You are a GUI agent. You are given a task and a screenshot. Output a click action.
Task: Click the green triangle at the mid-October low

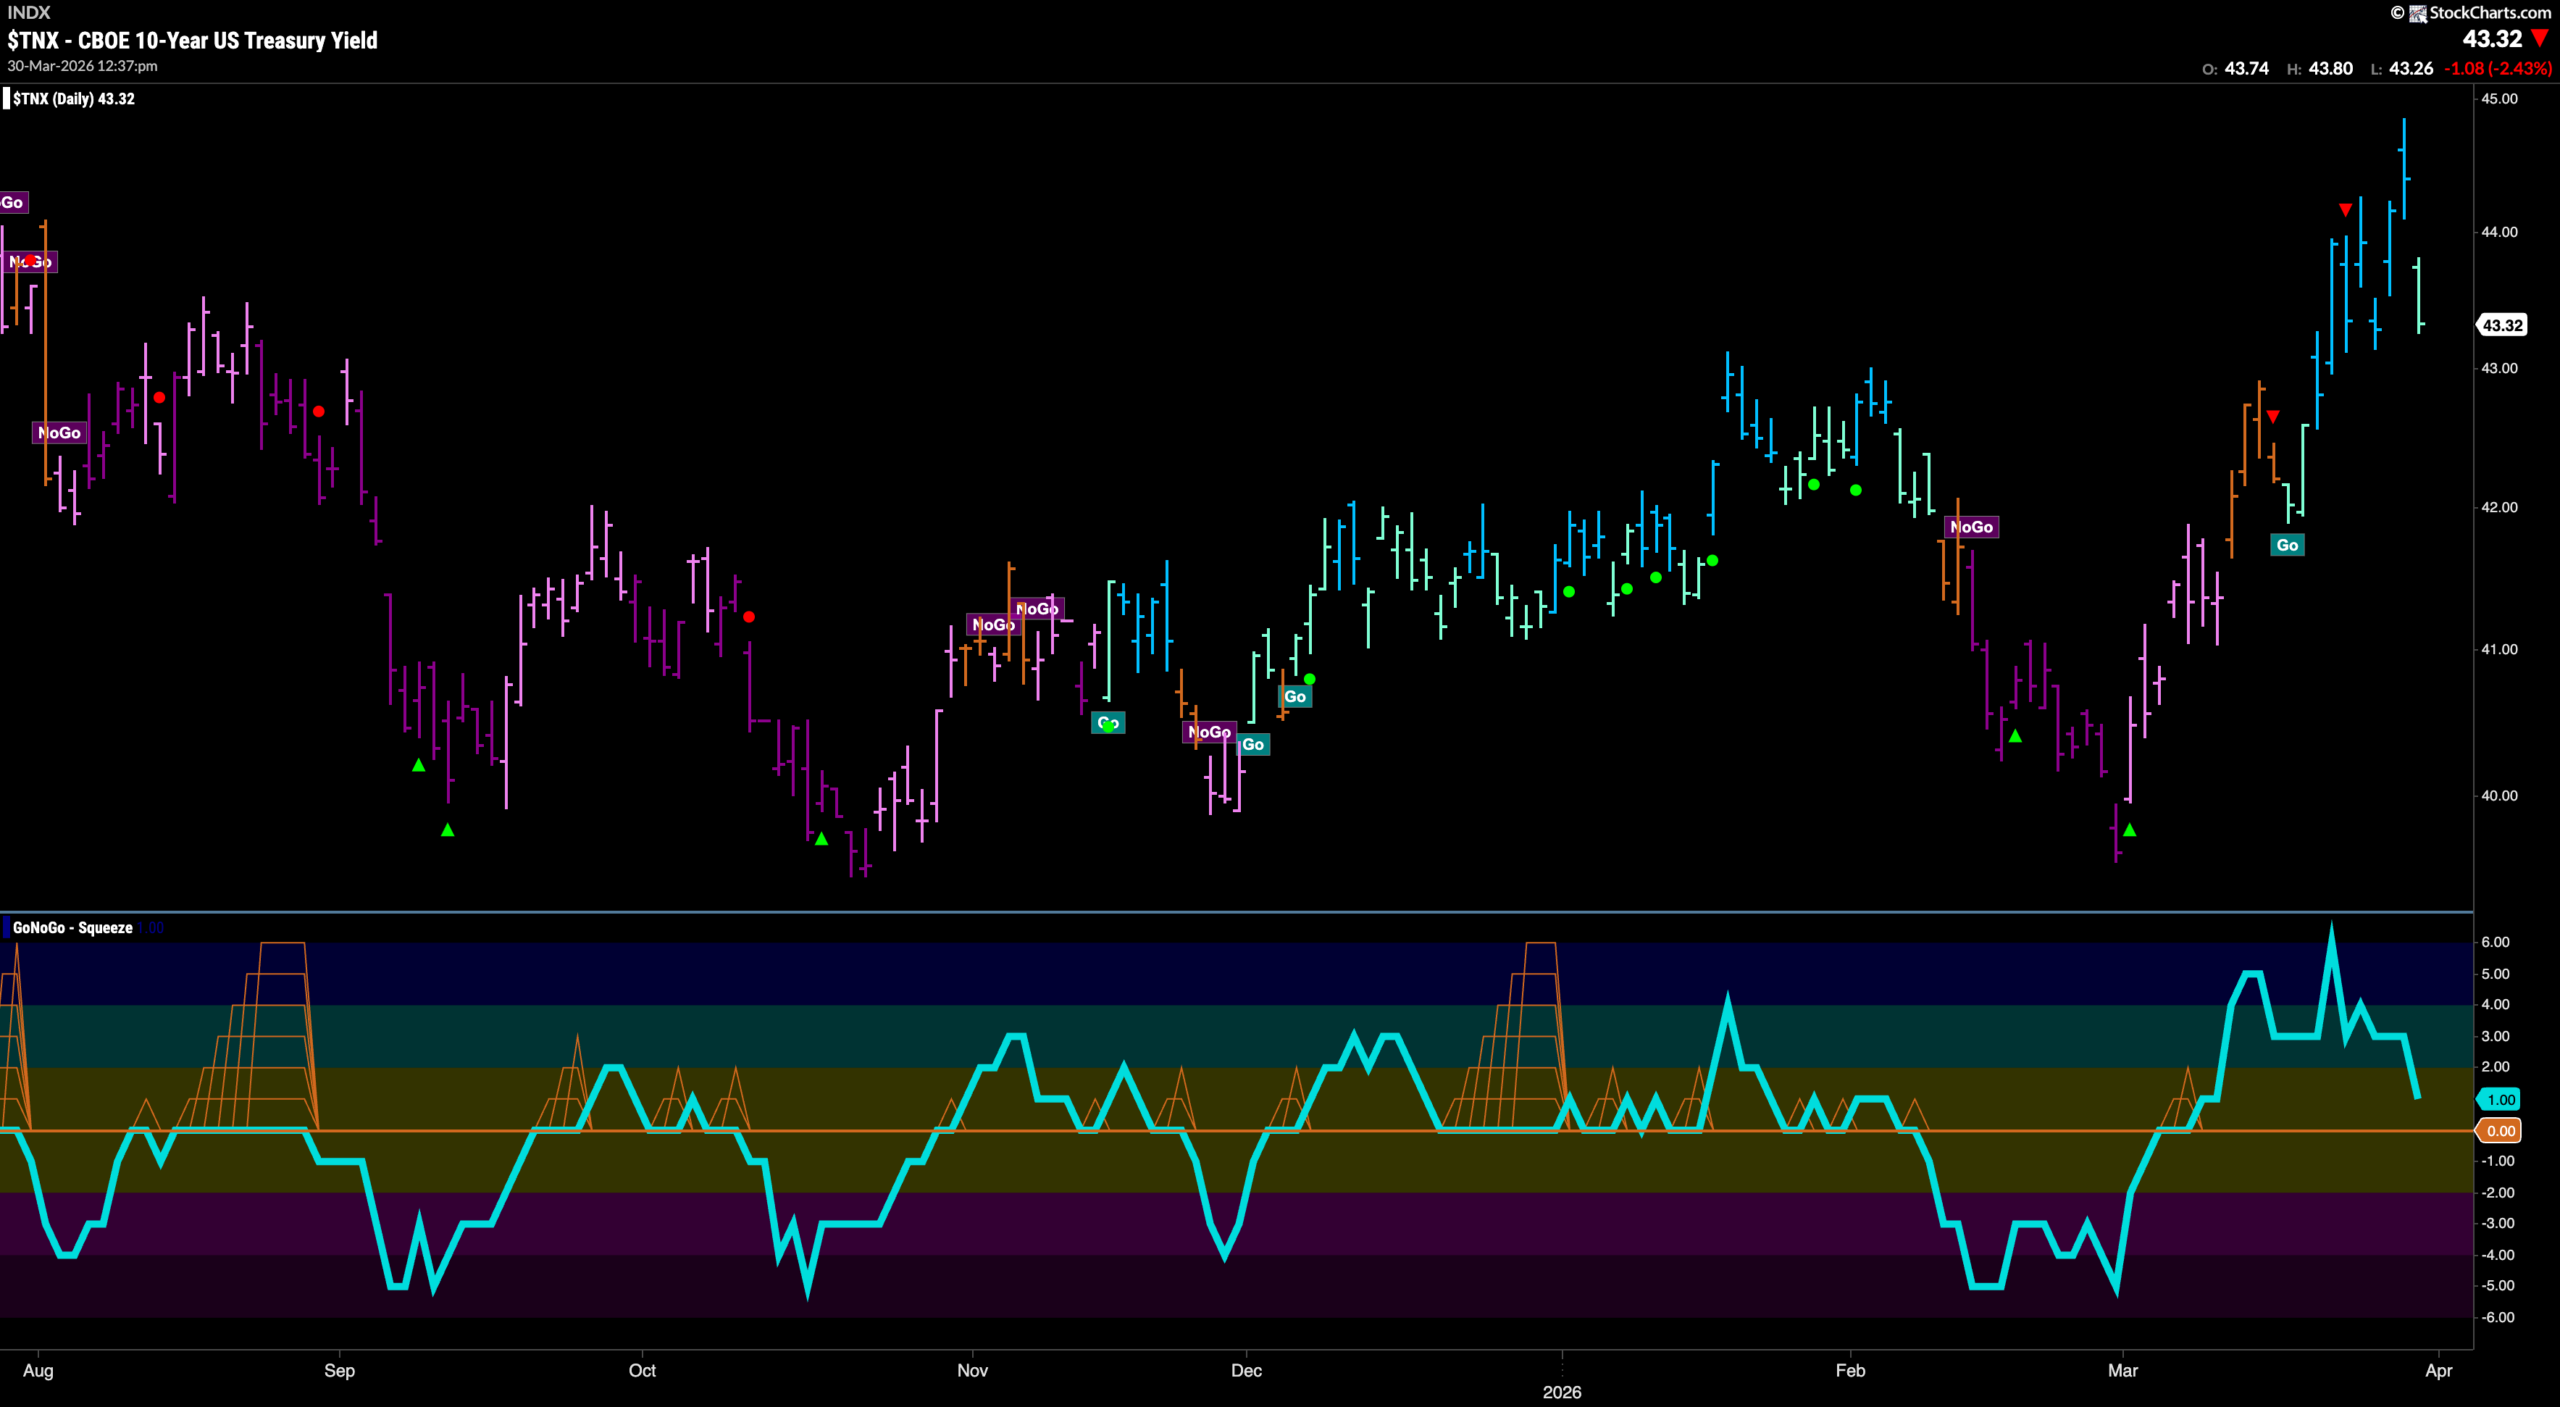[x=821, y=839]
